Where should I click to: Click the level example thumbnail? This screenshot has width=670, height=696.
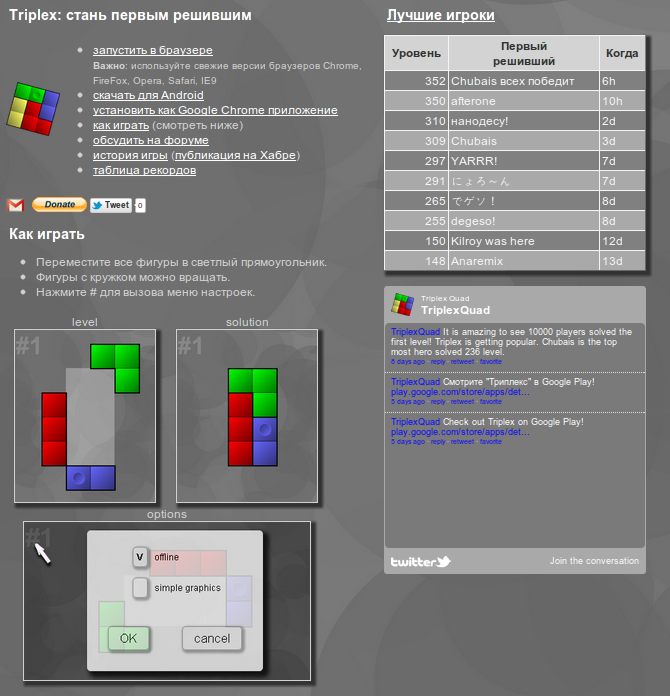(x=85, y=416)
